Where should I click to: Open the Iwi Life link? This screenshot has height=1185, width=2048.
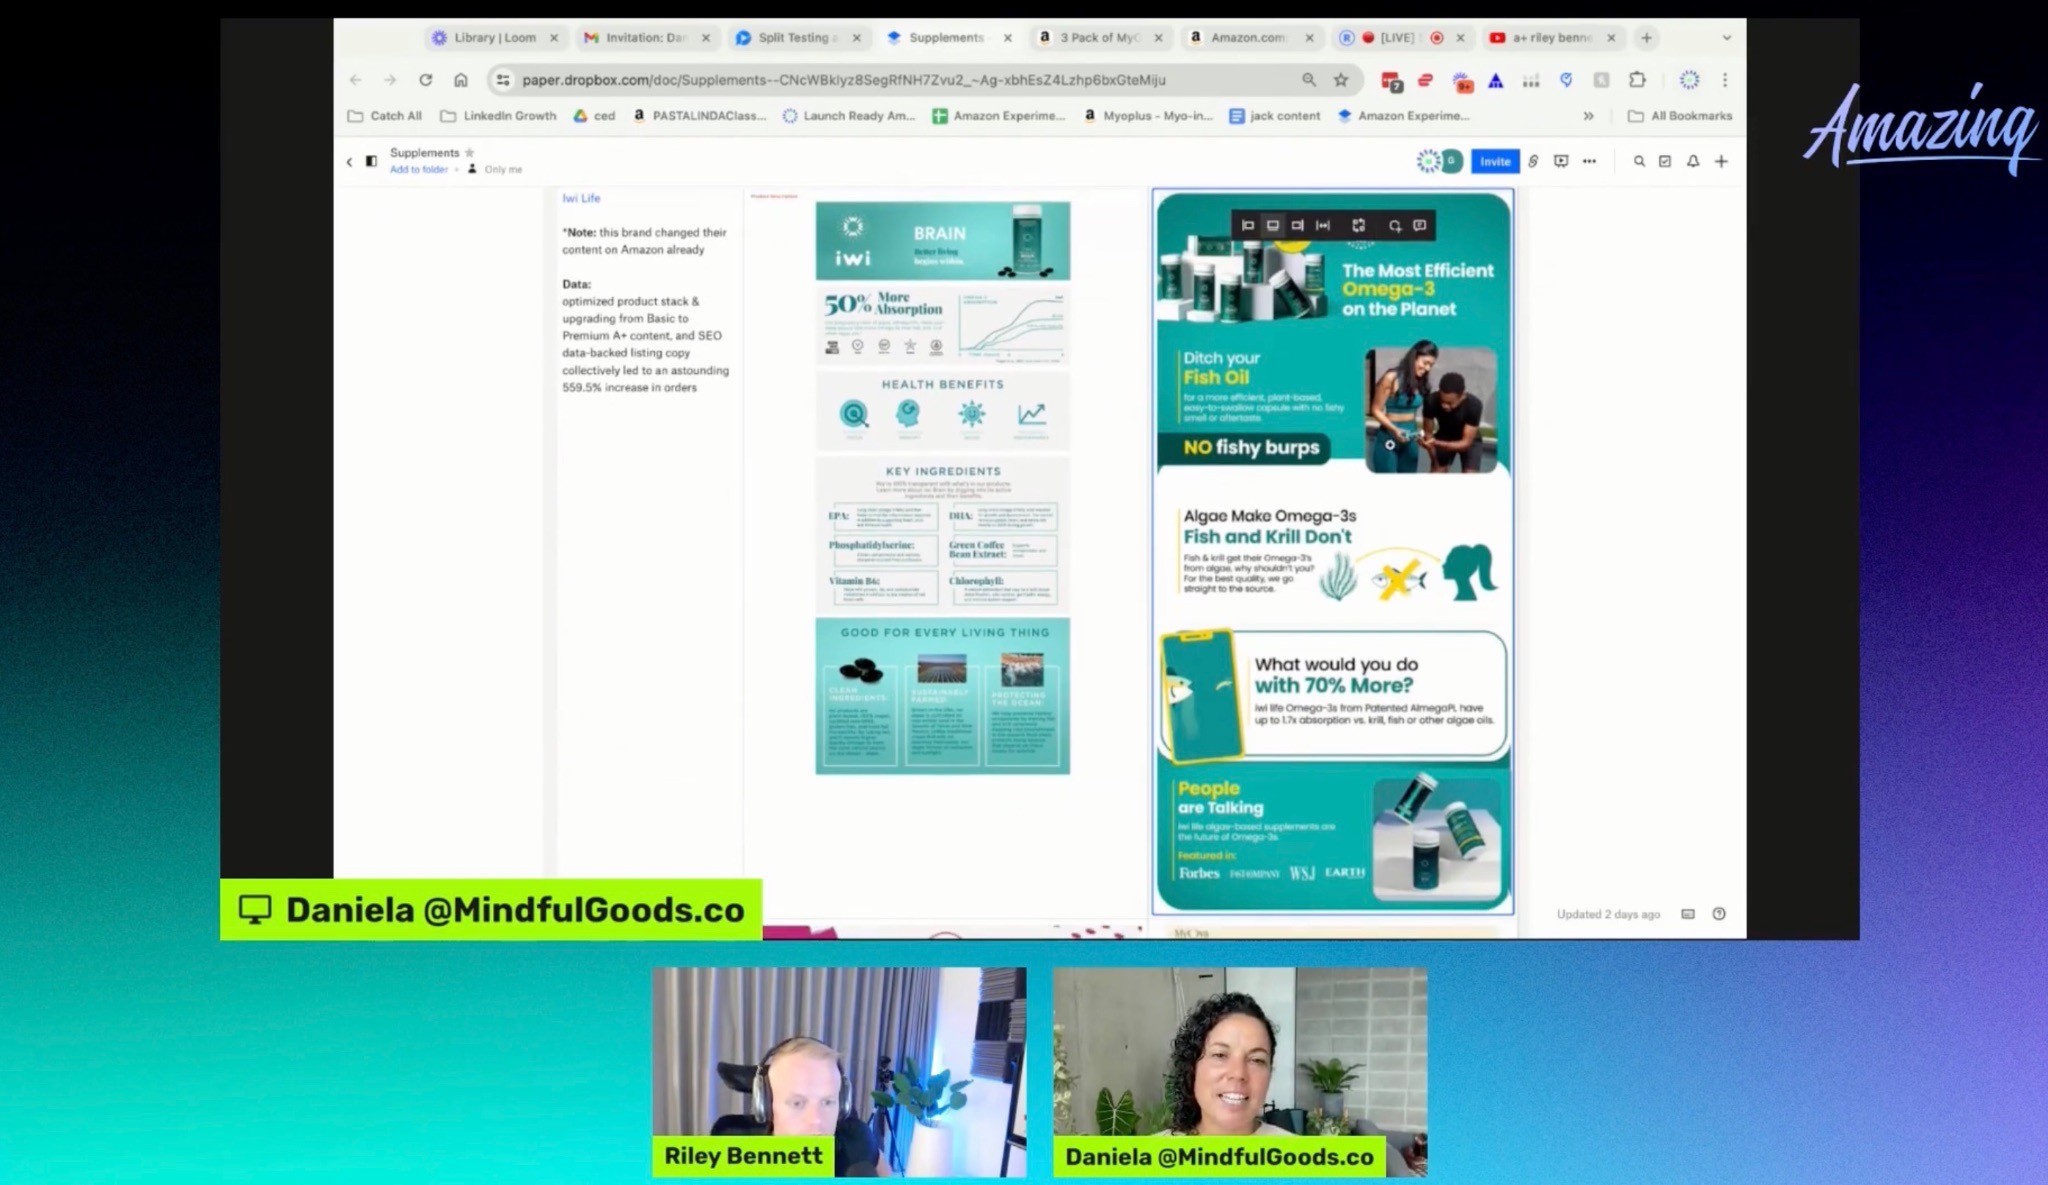(581, 198)
